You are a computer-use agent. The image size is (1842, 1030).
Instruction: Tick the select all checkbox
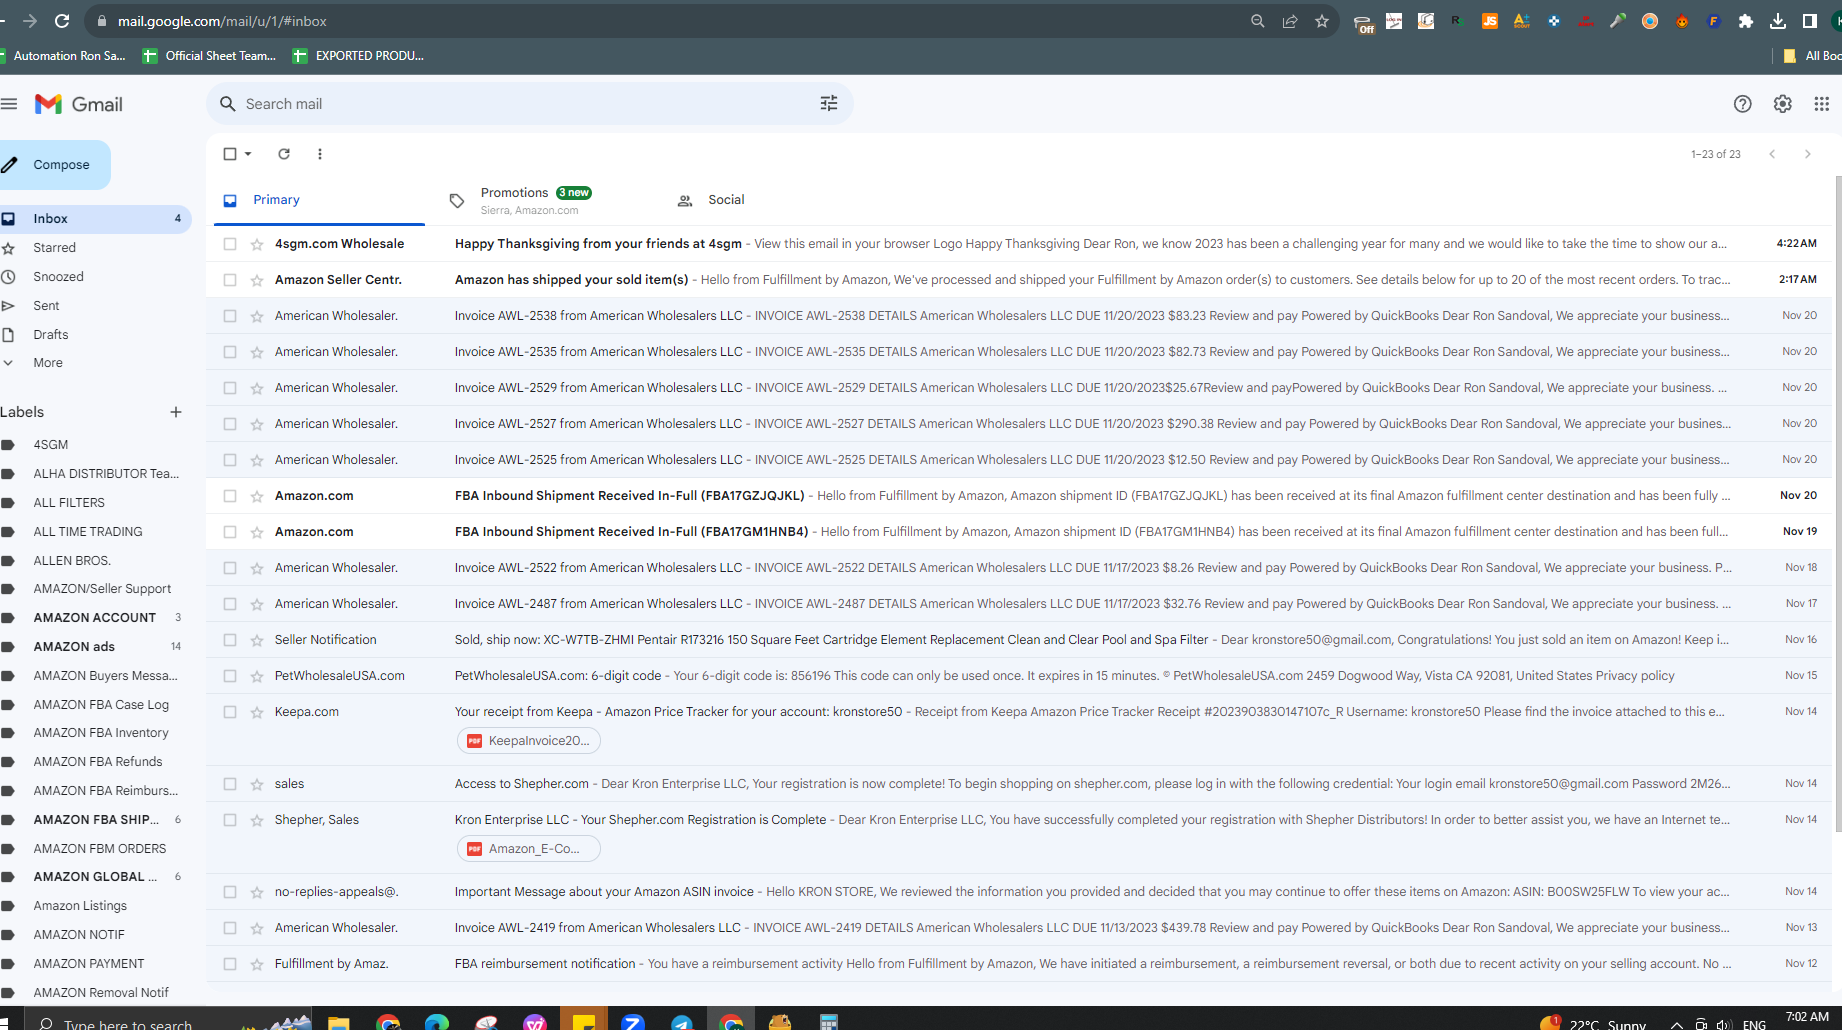pos(230,154)
